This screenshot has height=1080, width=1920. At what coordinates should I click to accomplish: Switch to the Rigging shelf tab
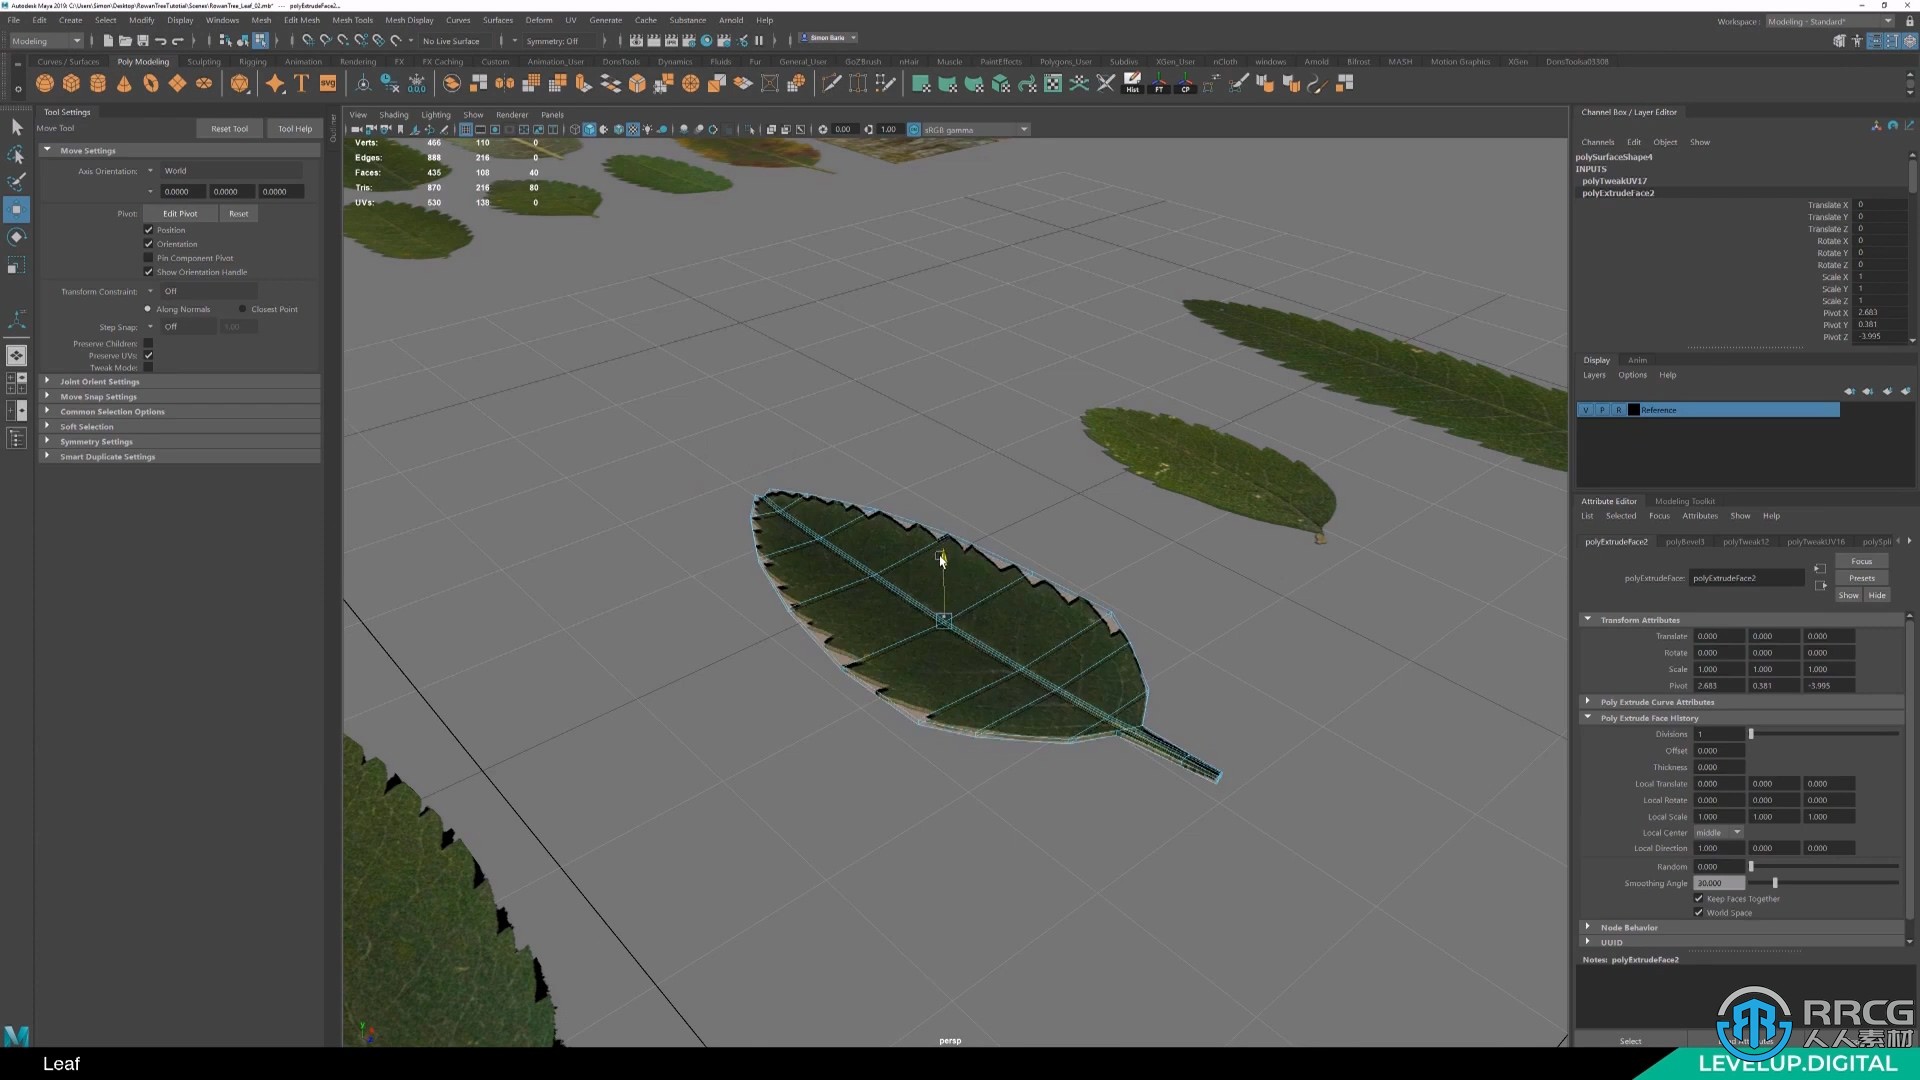253,62
